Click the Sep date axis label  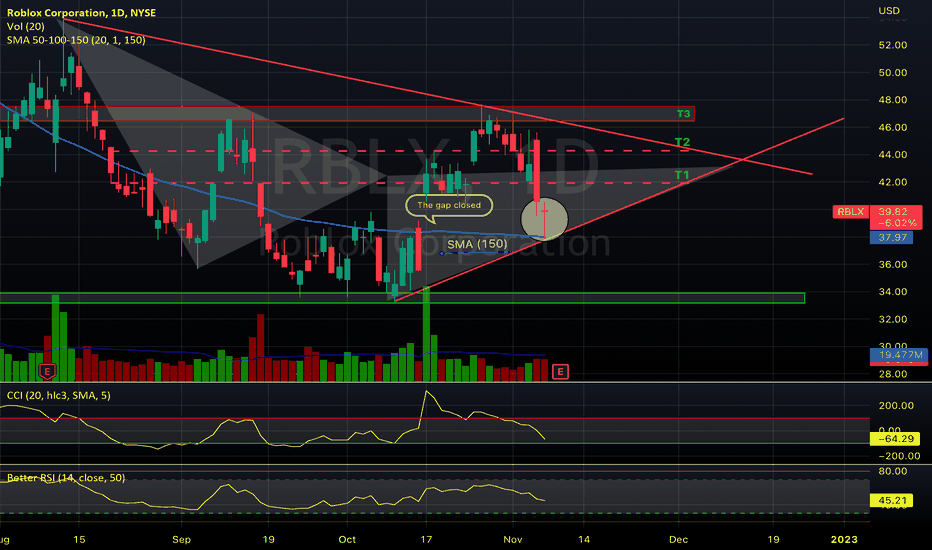click(x=181, y=539)
